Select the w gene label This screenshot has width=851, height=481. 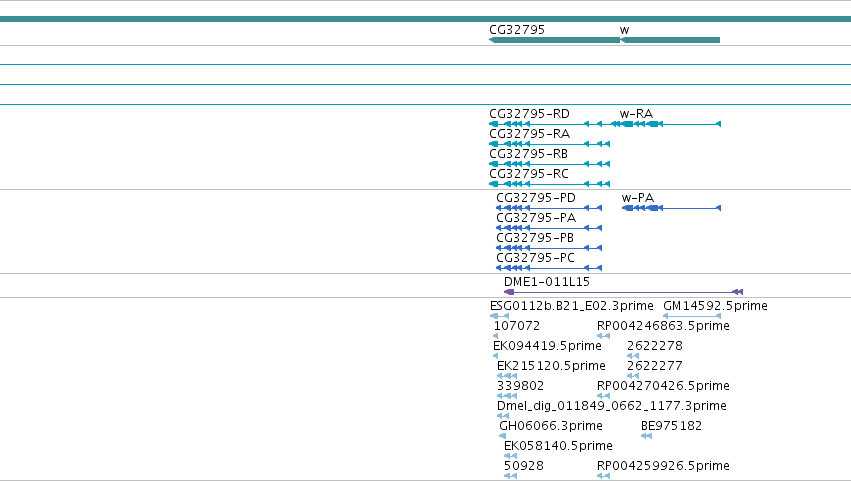point(624,30)
